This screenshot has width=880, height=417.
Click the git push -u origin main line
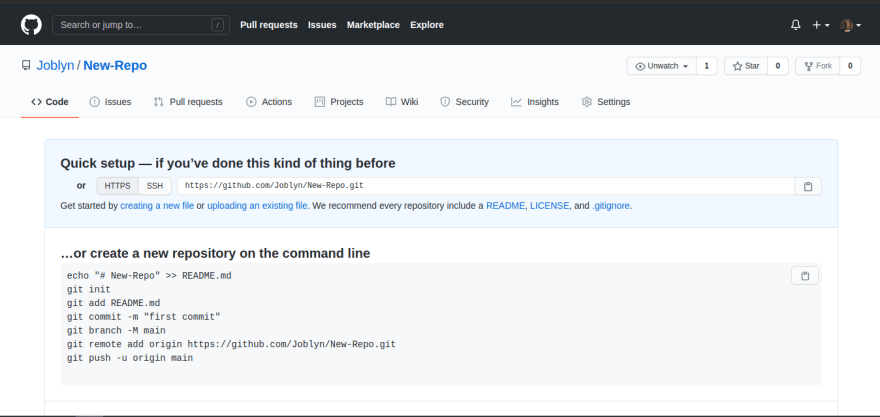click(130, 358)
